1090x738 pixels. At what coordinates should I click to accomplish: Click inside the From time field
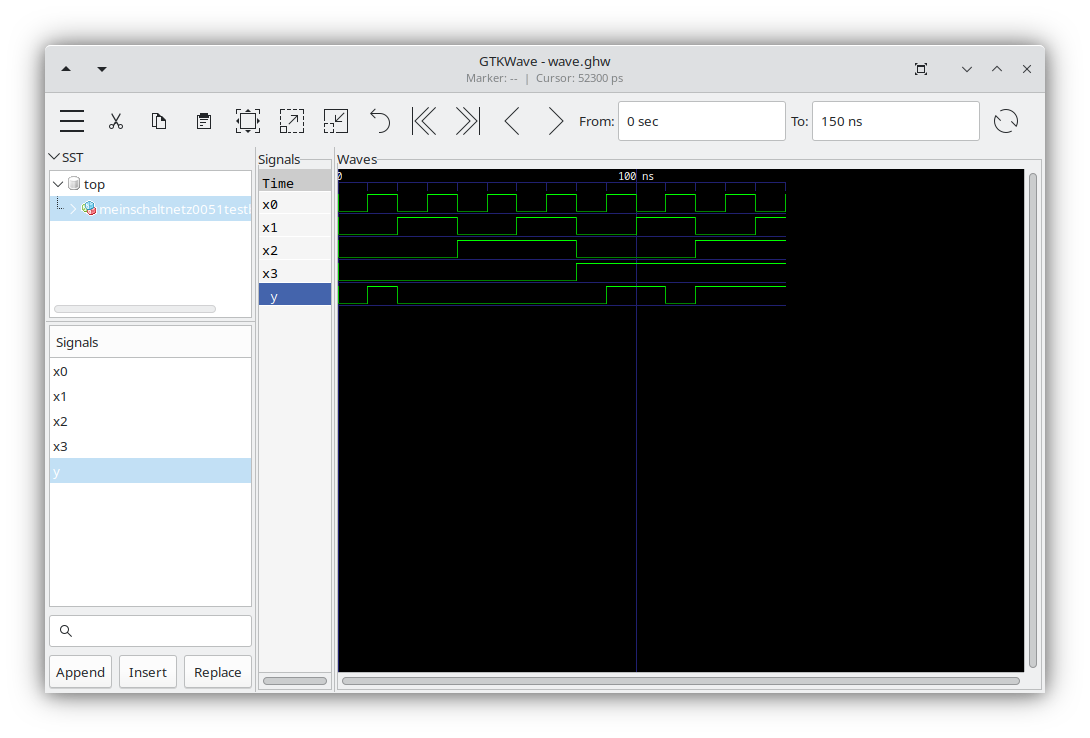700,120
